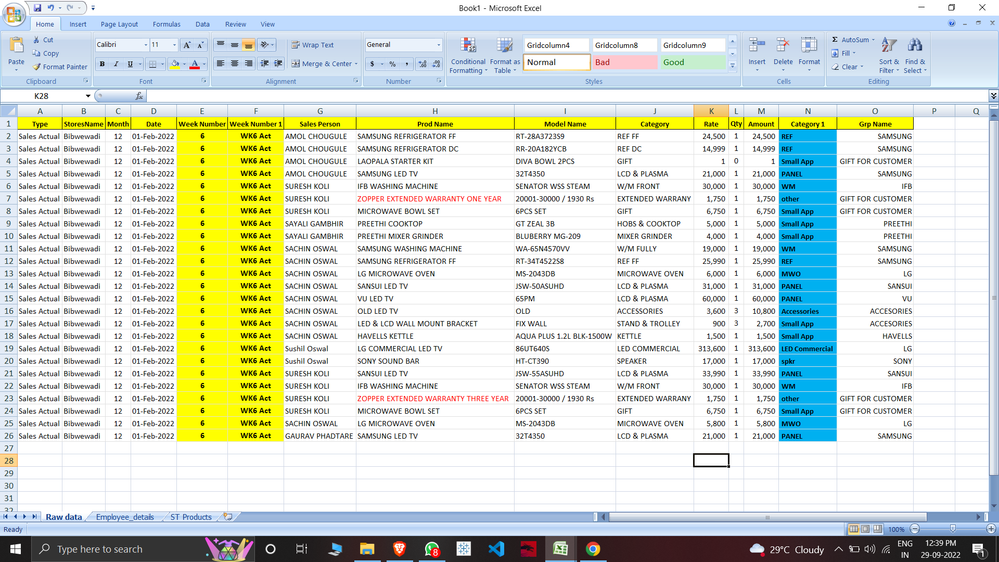Apply the Bad cell style
The height and width of the screenshot is (562, 999).
click(624, 62)
